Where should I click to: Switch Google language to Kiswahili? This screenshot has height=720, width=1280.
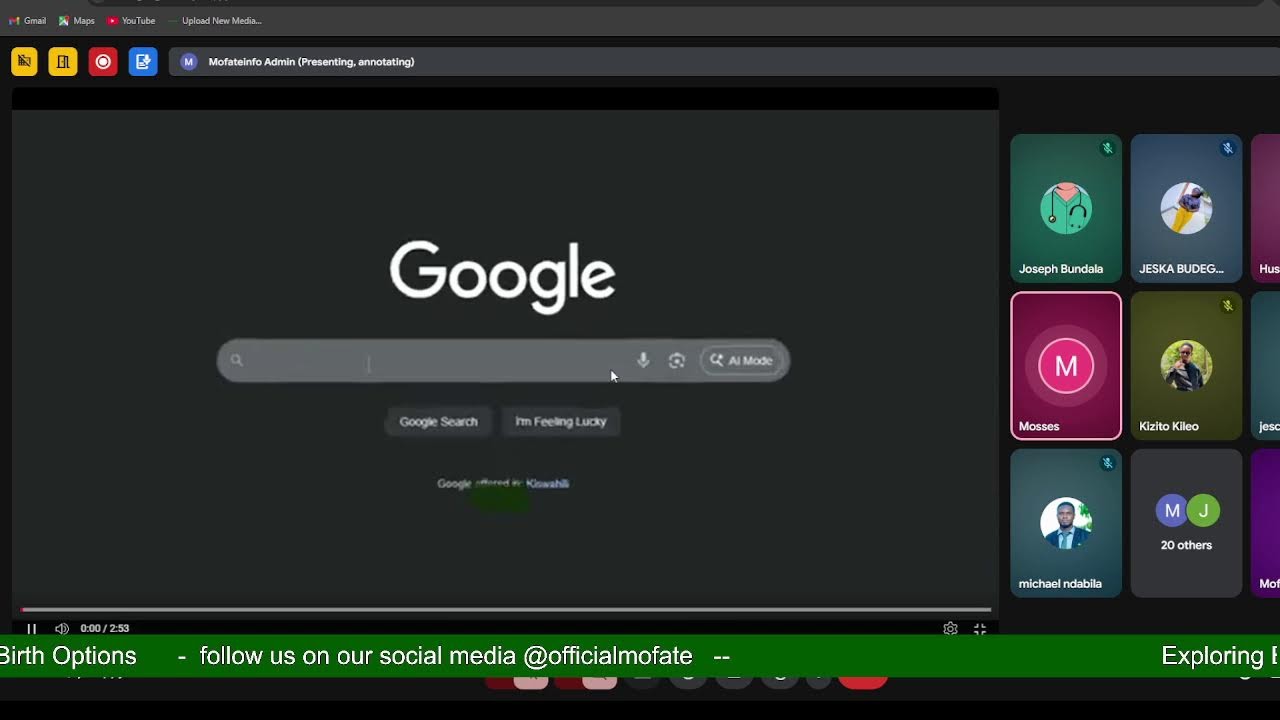coord(547,483)
